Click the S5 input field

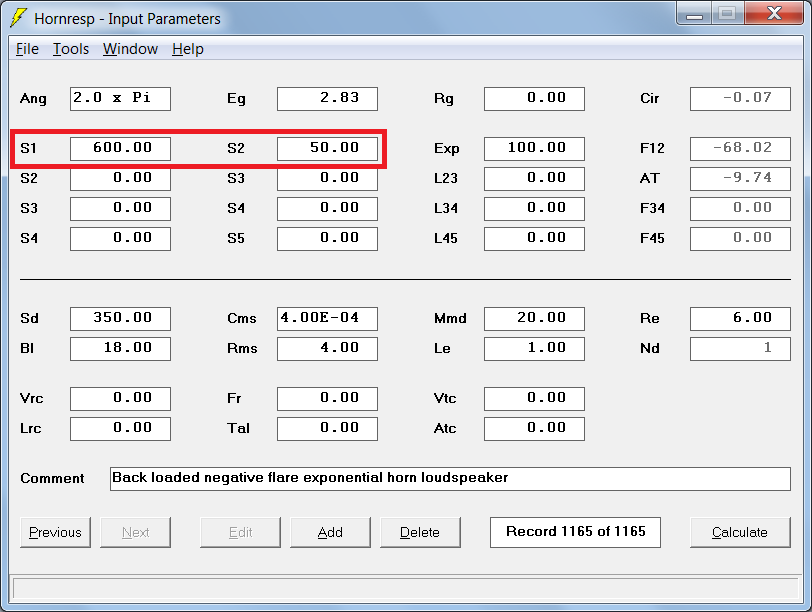click(x=327, y=239)
